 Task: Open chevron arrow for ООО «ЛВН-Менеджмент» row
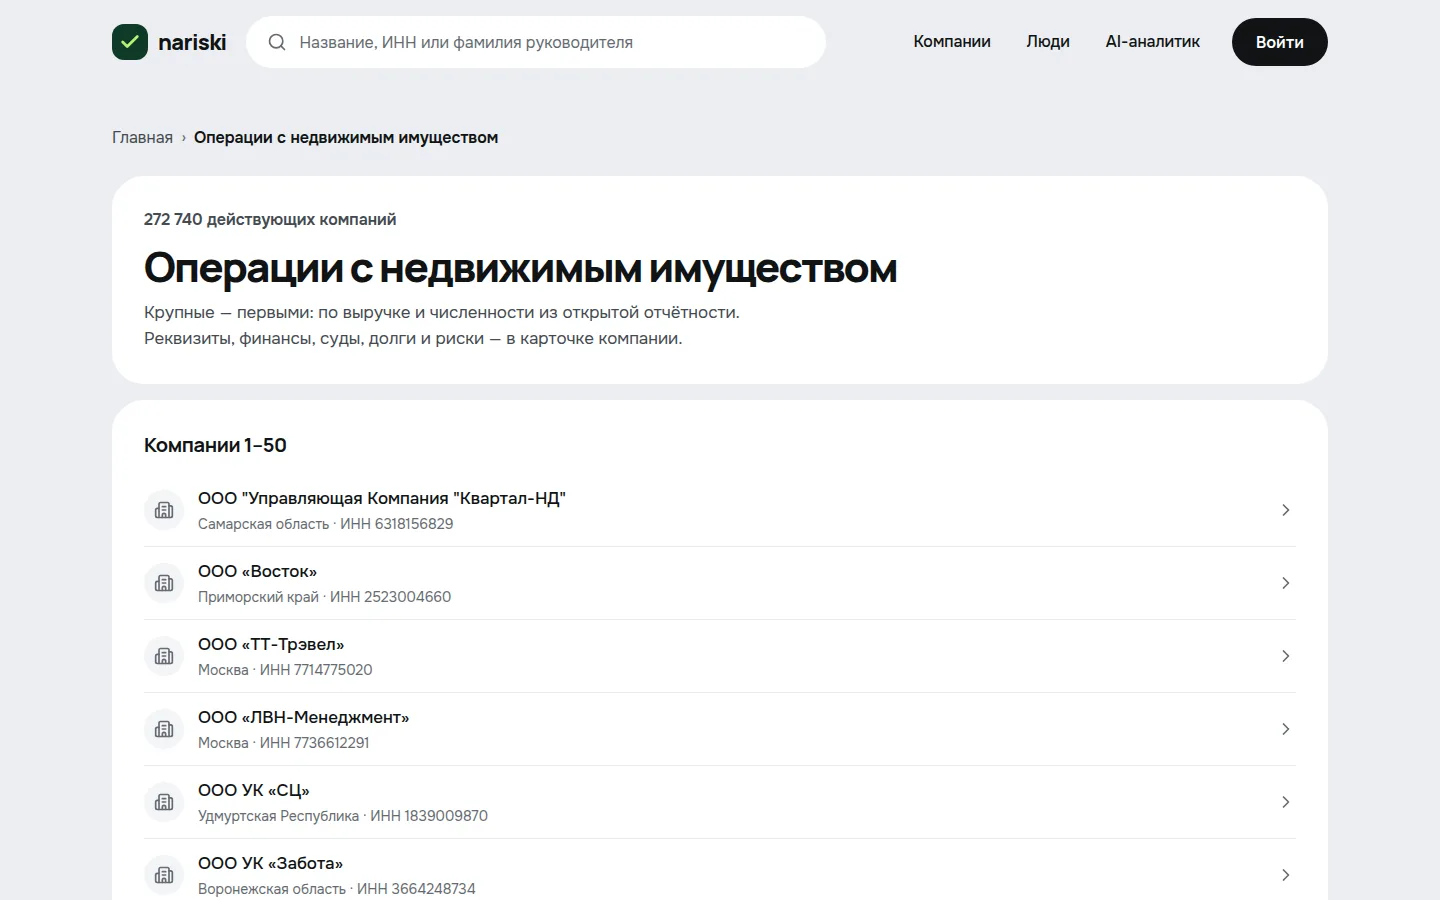1286,729
